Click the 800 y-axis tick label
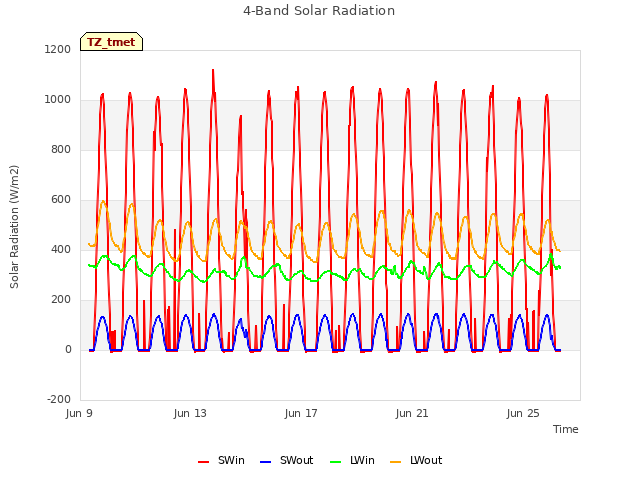 coord(61,149)
